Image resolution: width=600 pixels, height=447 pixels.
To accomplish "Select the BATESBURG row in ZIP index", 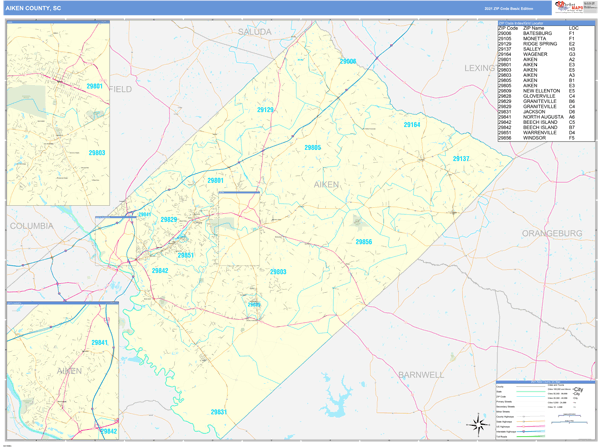I will pos(541,34).
